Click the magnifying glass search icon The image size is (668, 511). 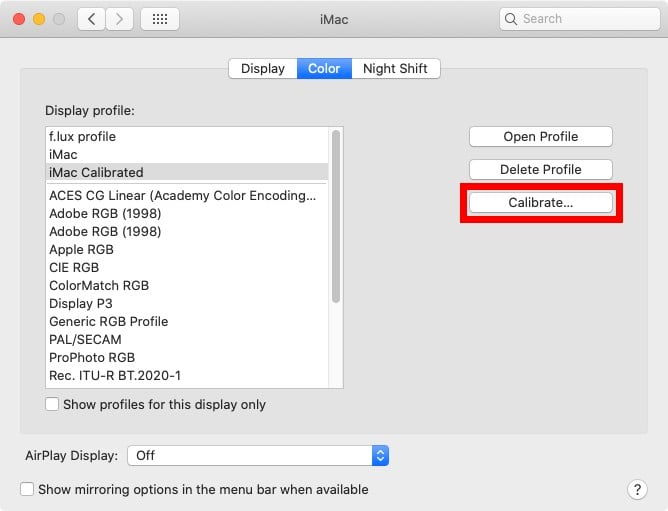point(510,19)
